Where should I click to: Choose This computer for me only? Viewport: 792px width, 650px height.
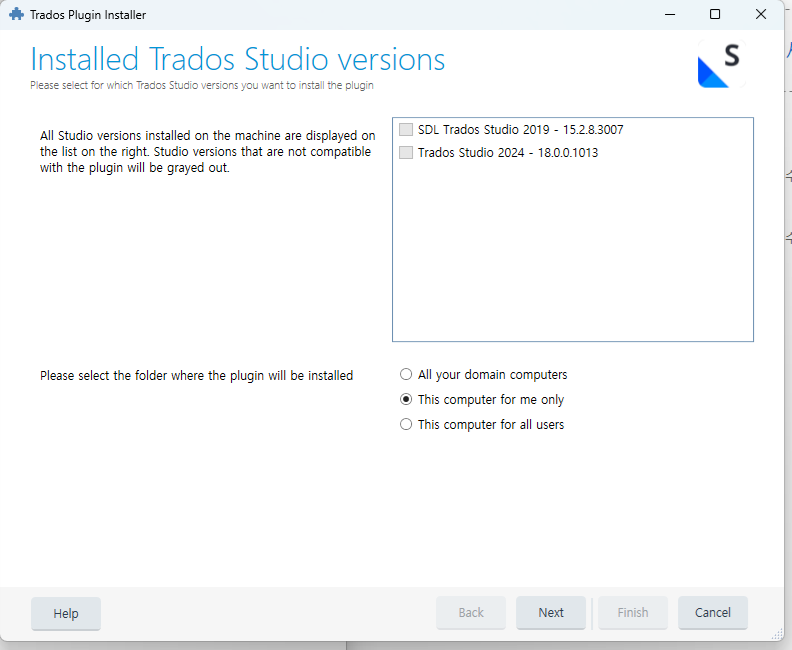point(406,399)
